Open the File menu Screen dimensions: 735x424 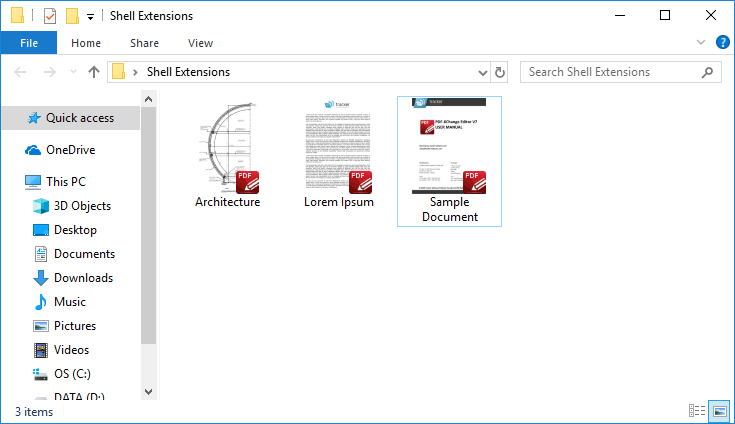point(28,43)
